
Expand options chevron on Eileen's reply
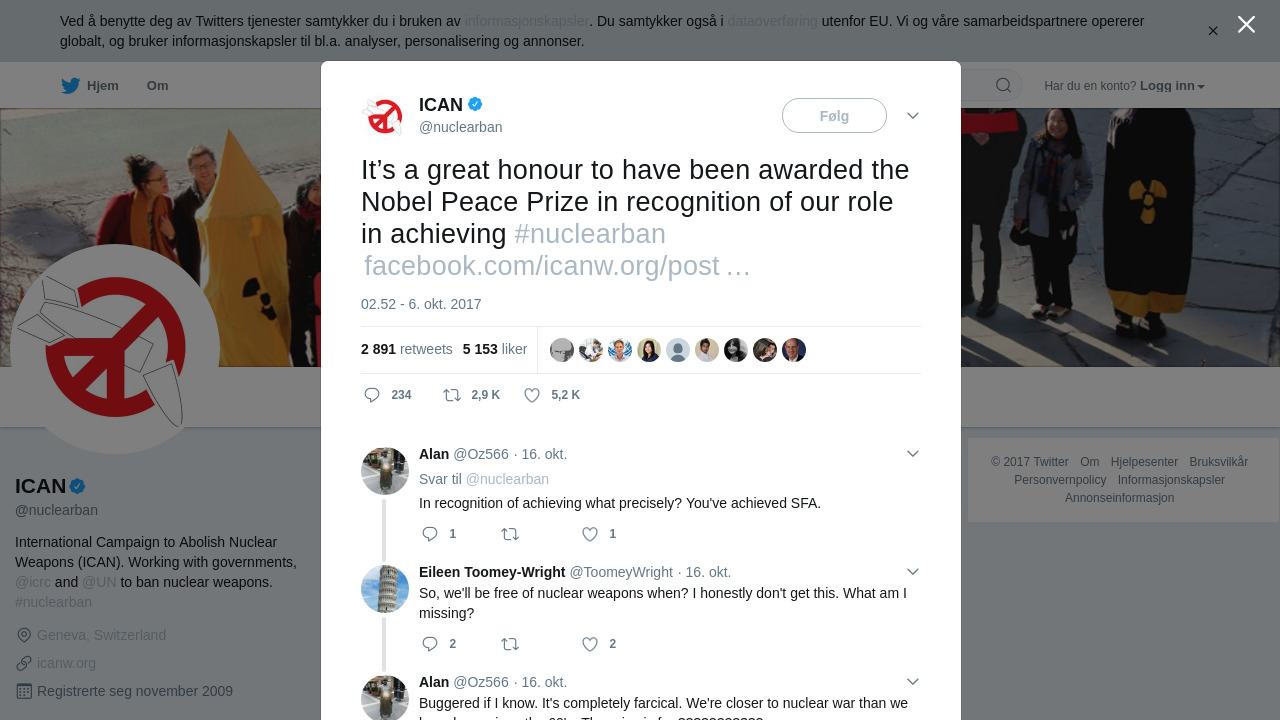pyautogui.click(x=913, y=572)
